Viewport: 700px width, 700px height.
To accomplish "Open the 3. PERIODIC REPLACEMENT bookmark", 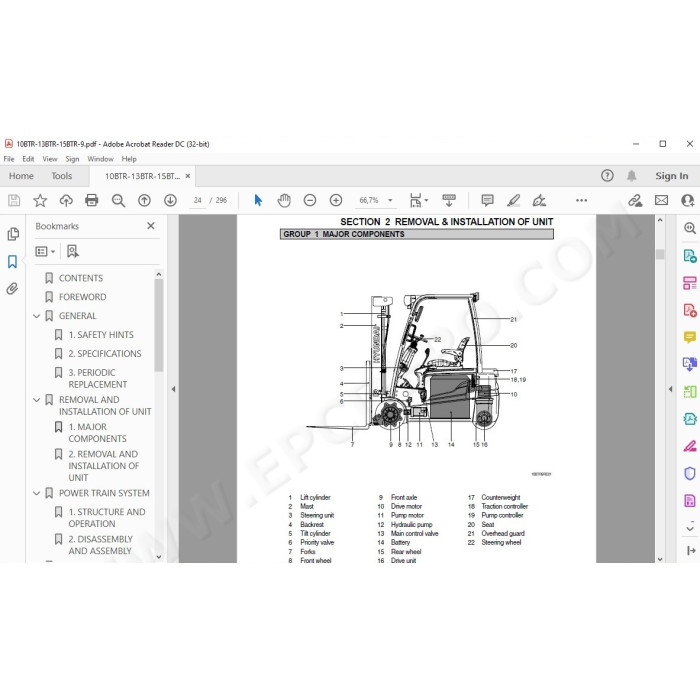I will click(x=98, y=378).
